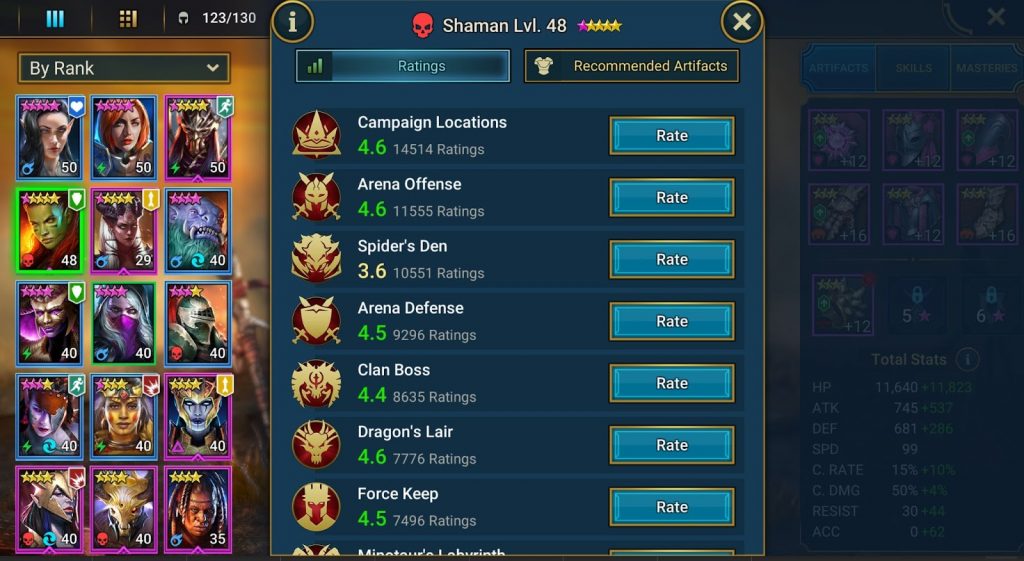
Task: Rate the champion for Spider's Den
Action: click(x=672, y=259)
